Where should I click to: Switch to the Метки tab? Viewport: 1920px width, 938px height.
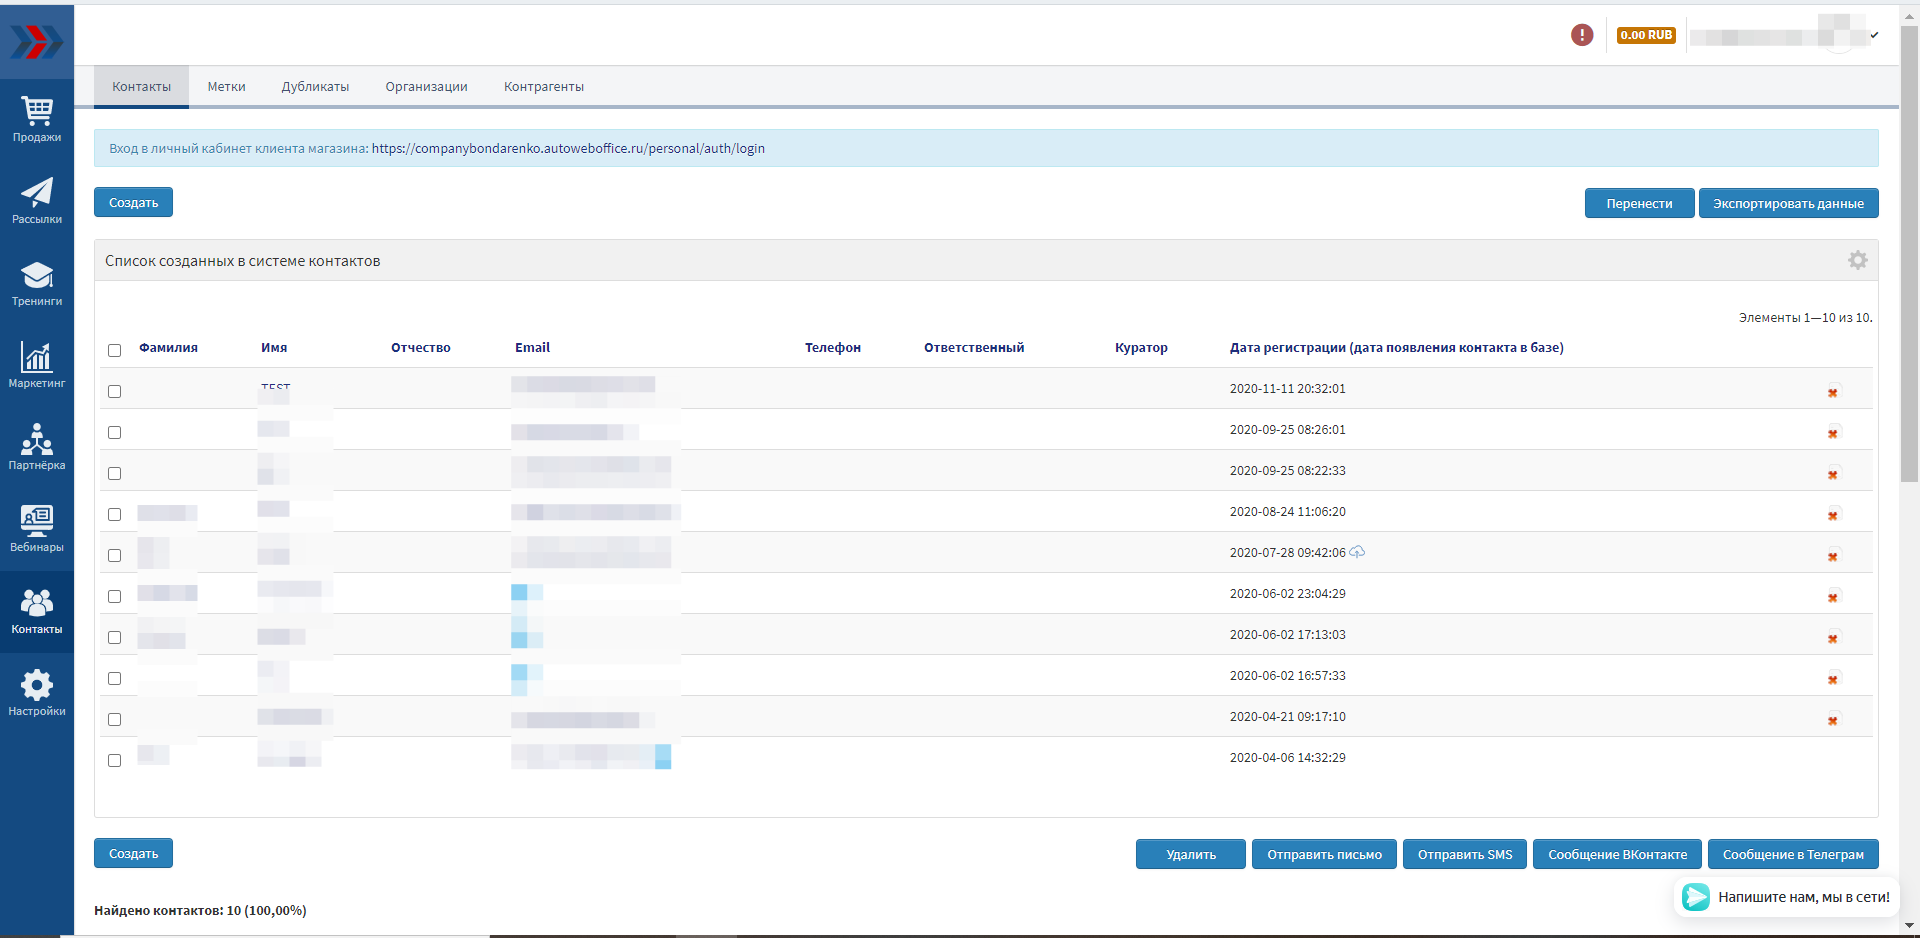[226, 87]
